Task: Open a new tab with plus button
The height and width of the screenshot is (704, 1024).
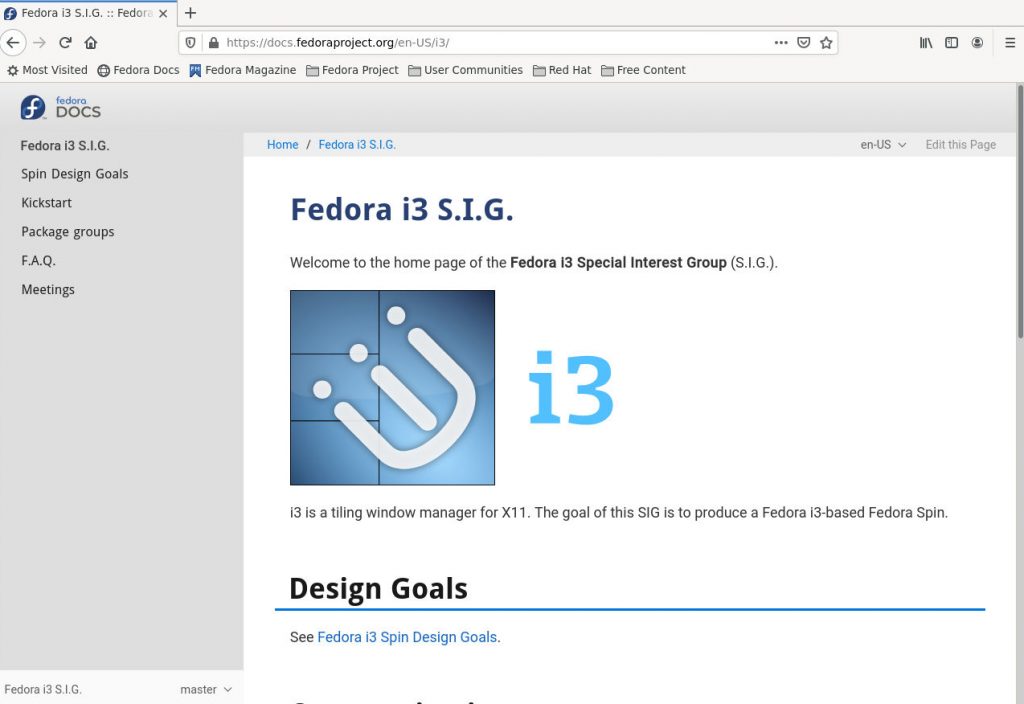Action: (190, 13)
